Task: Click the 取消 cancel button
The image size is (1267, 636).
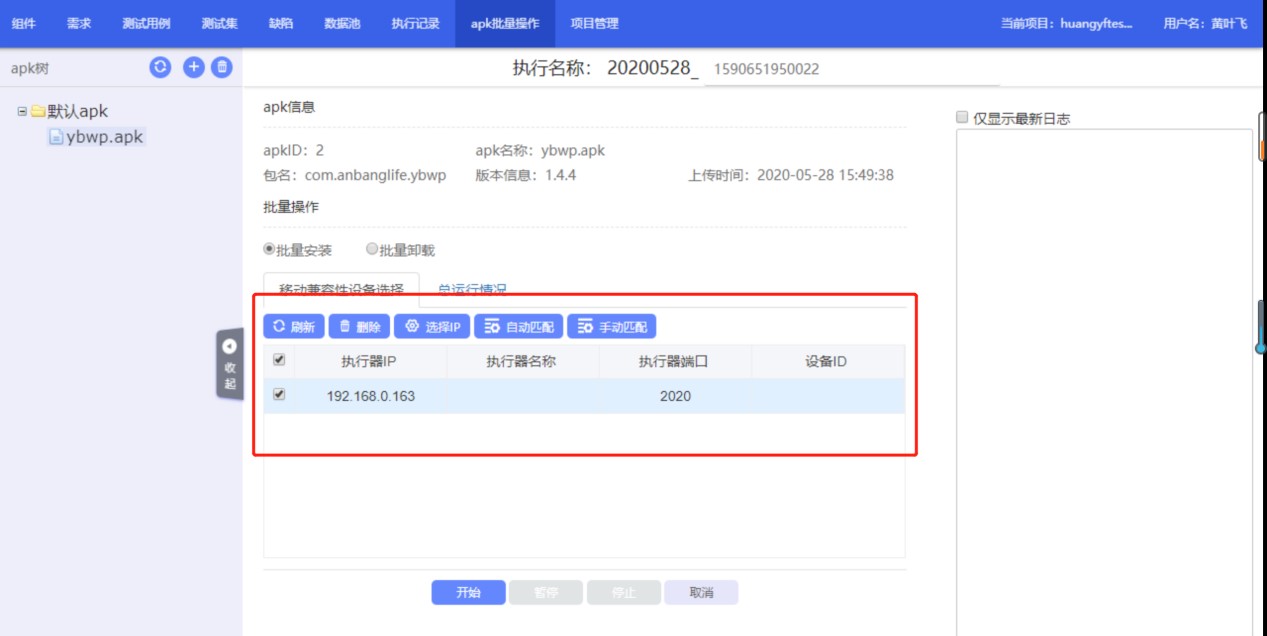Action: tap(701, 592)
